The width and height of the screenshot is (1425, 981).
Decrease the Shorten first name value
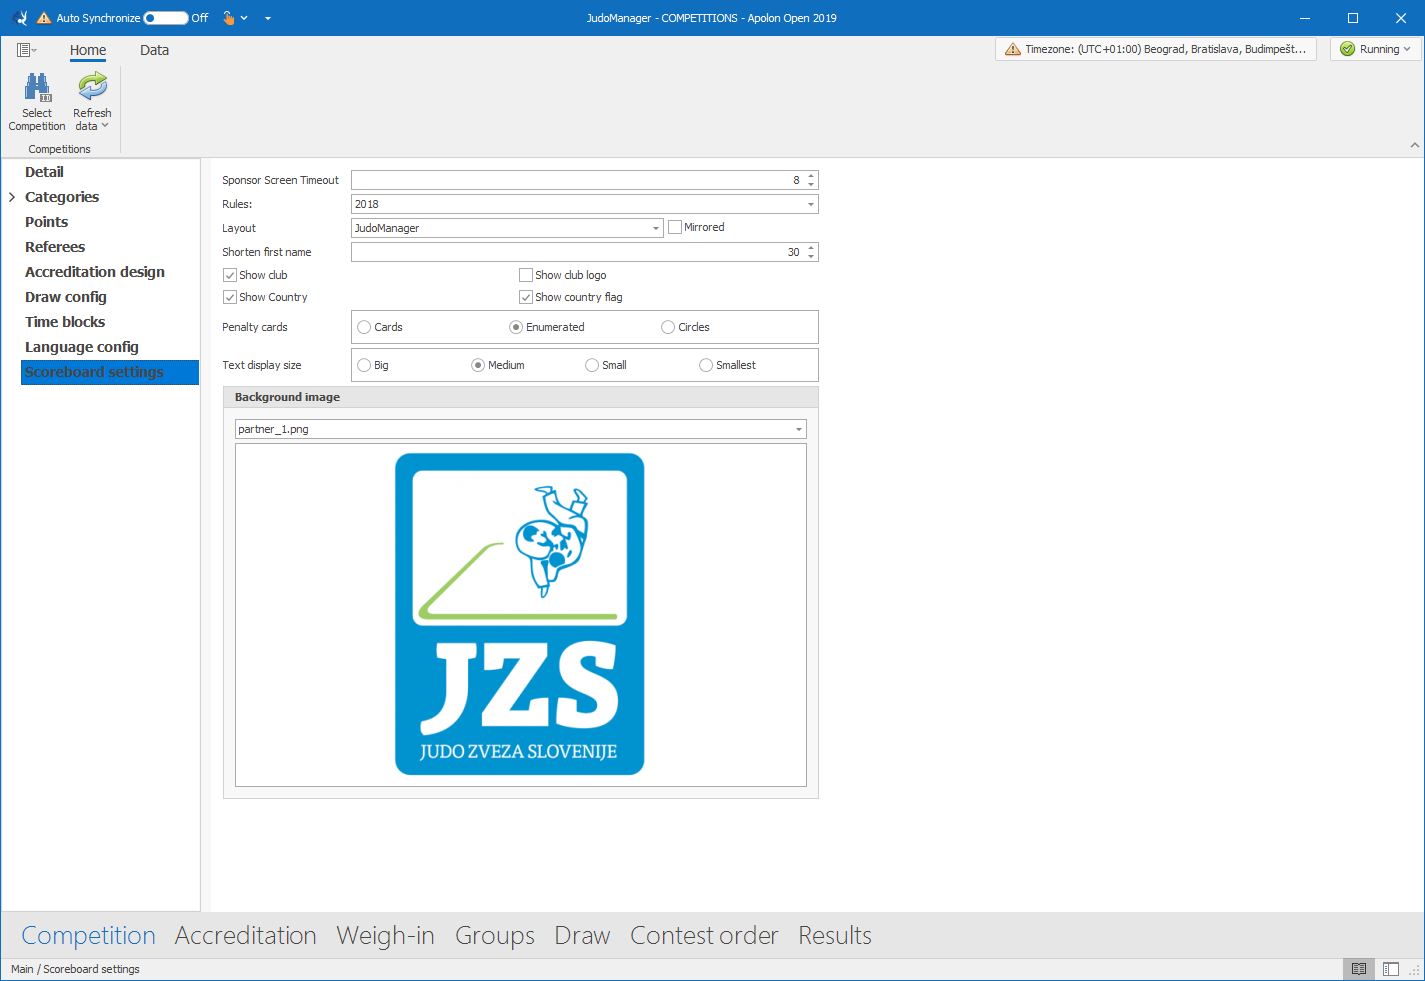[811, 256]
